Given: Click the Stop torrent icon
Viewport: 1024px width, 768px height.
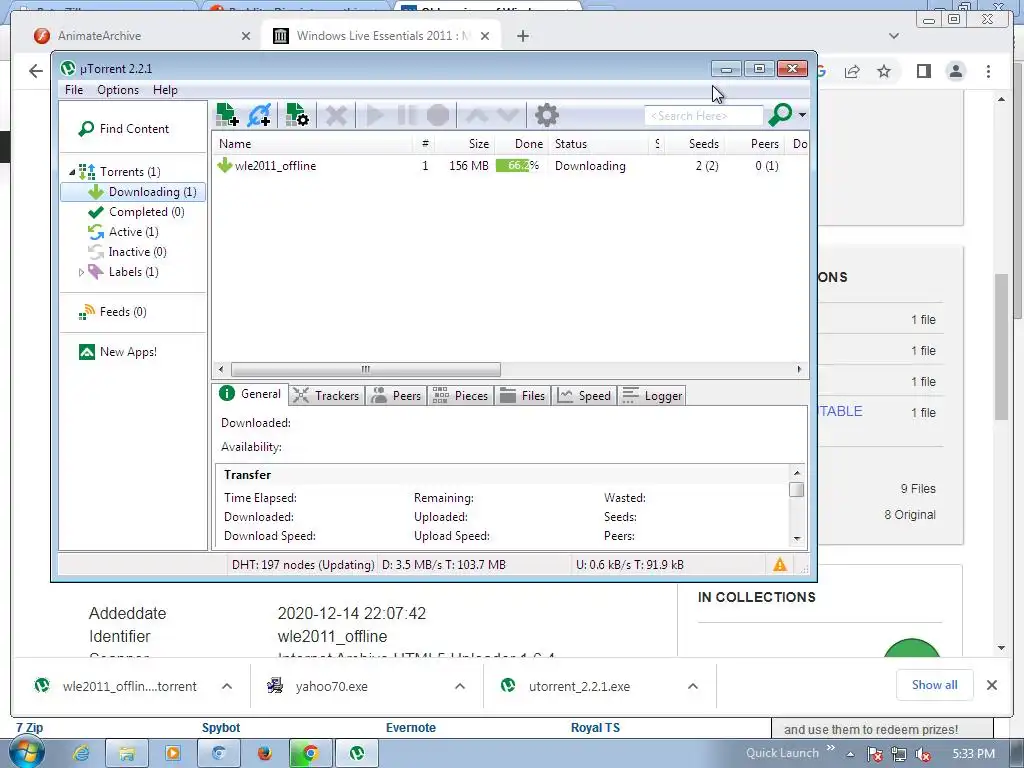Looking at the screenshot, I should click(438, 116).
